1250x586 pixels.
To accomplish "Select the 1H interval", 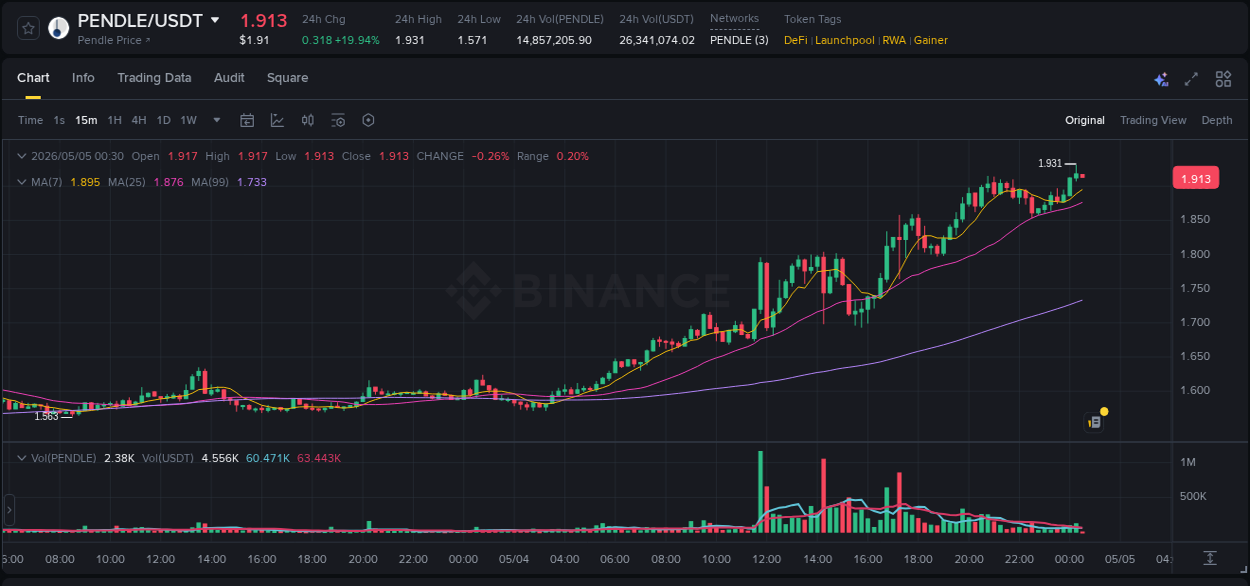I will [114, 120].
